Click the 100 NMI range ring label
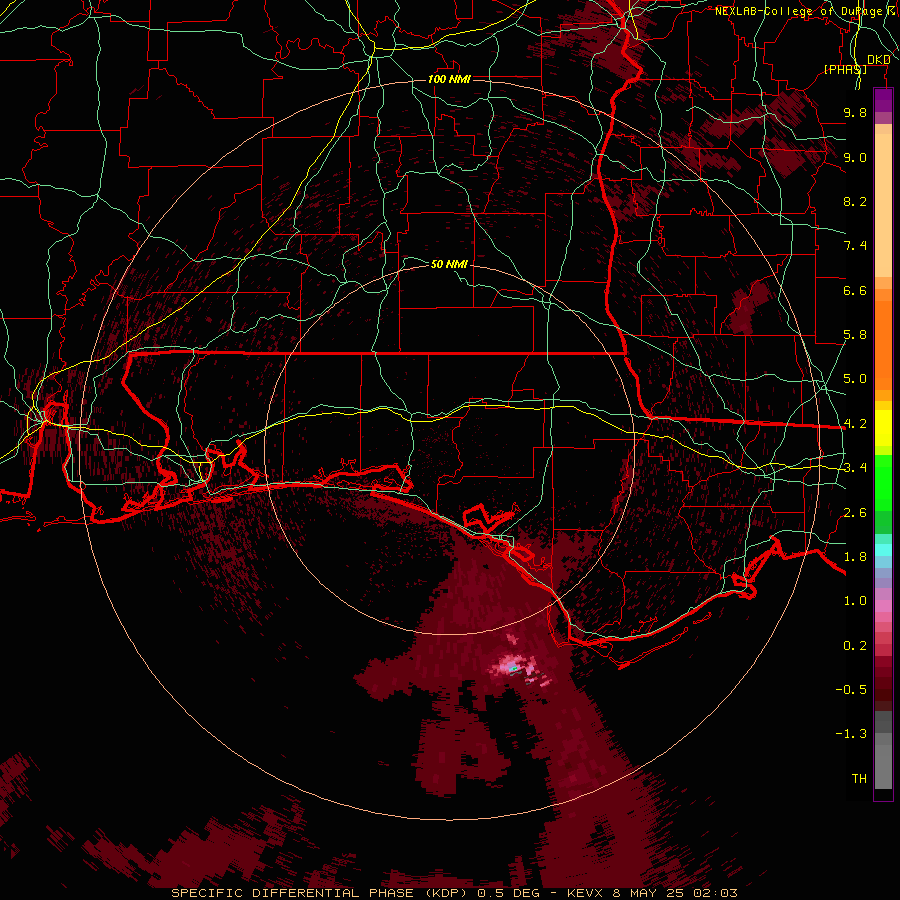 [x=449, y=79]
